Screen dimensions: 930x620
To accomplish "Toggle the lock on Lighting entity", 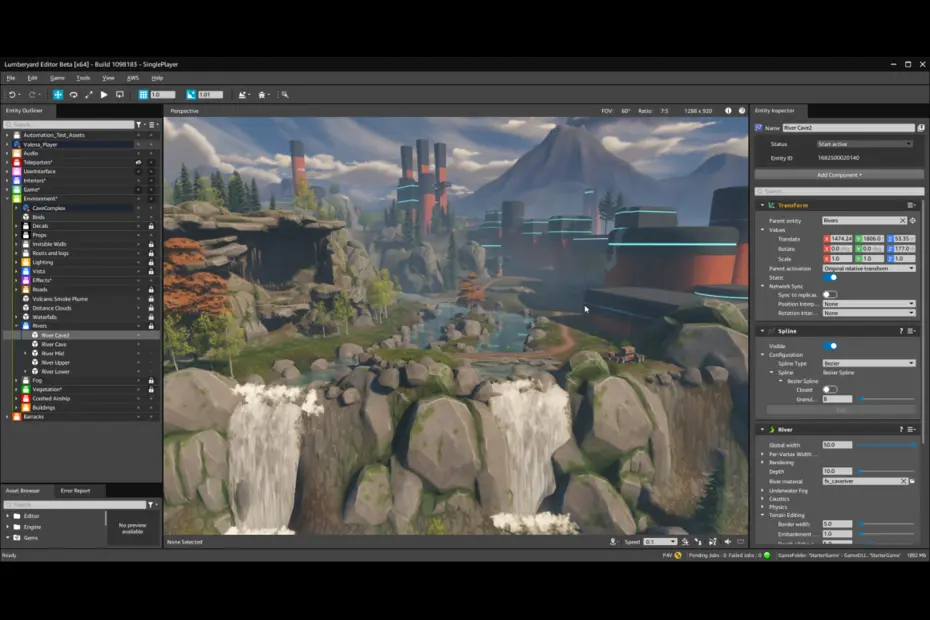I will point(151,262).
